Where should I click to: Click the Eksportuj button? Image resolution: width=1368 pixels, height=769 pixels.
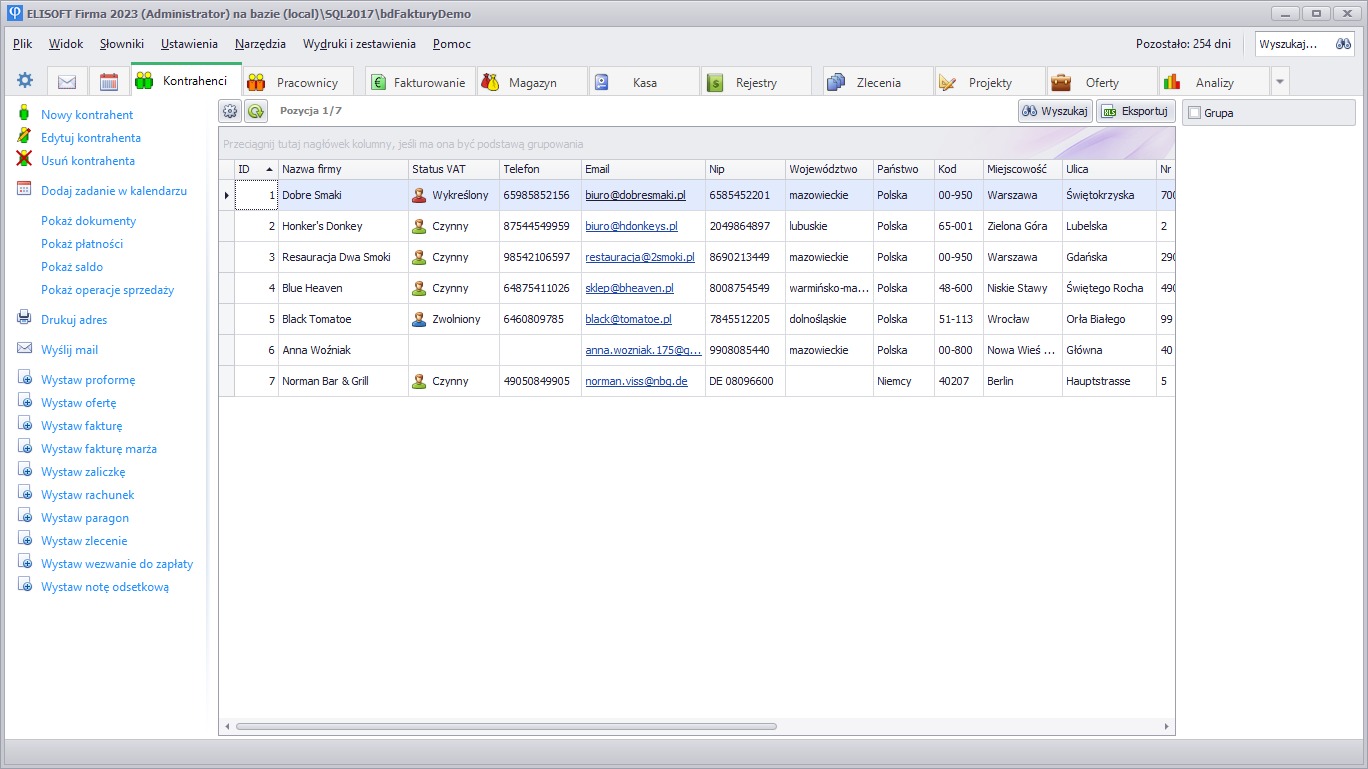(1135, 111)
